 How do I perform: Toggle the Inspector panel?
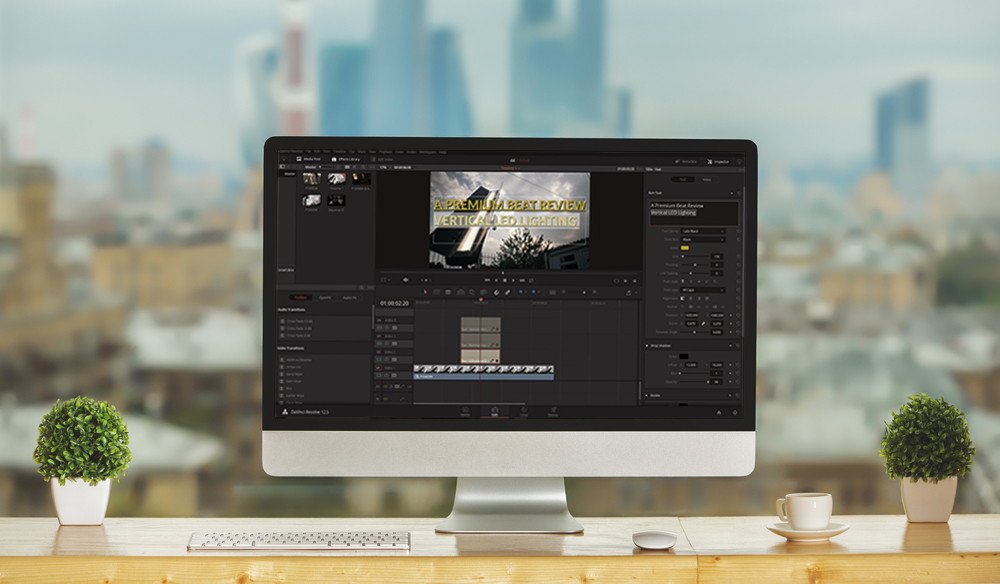pyautogui.click(x=721, y=162)
